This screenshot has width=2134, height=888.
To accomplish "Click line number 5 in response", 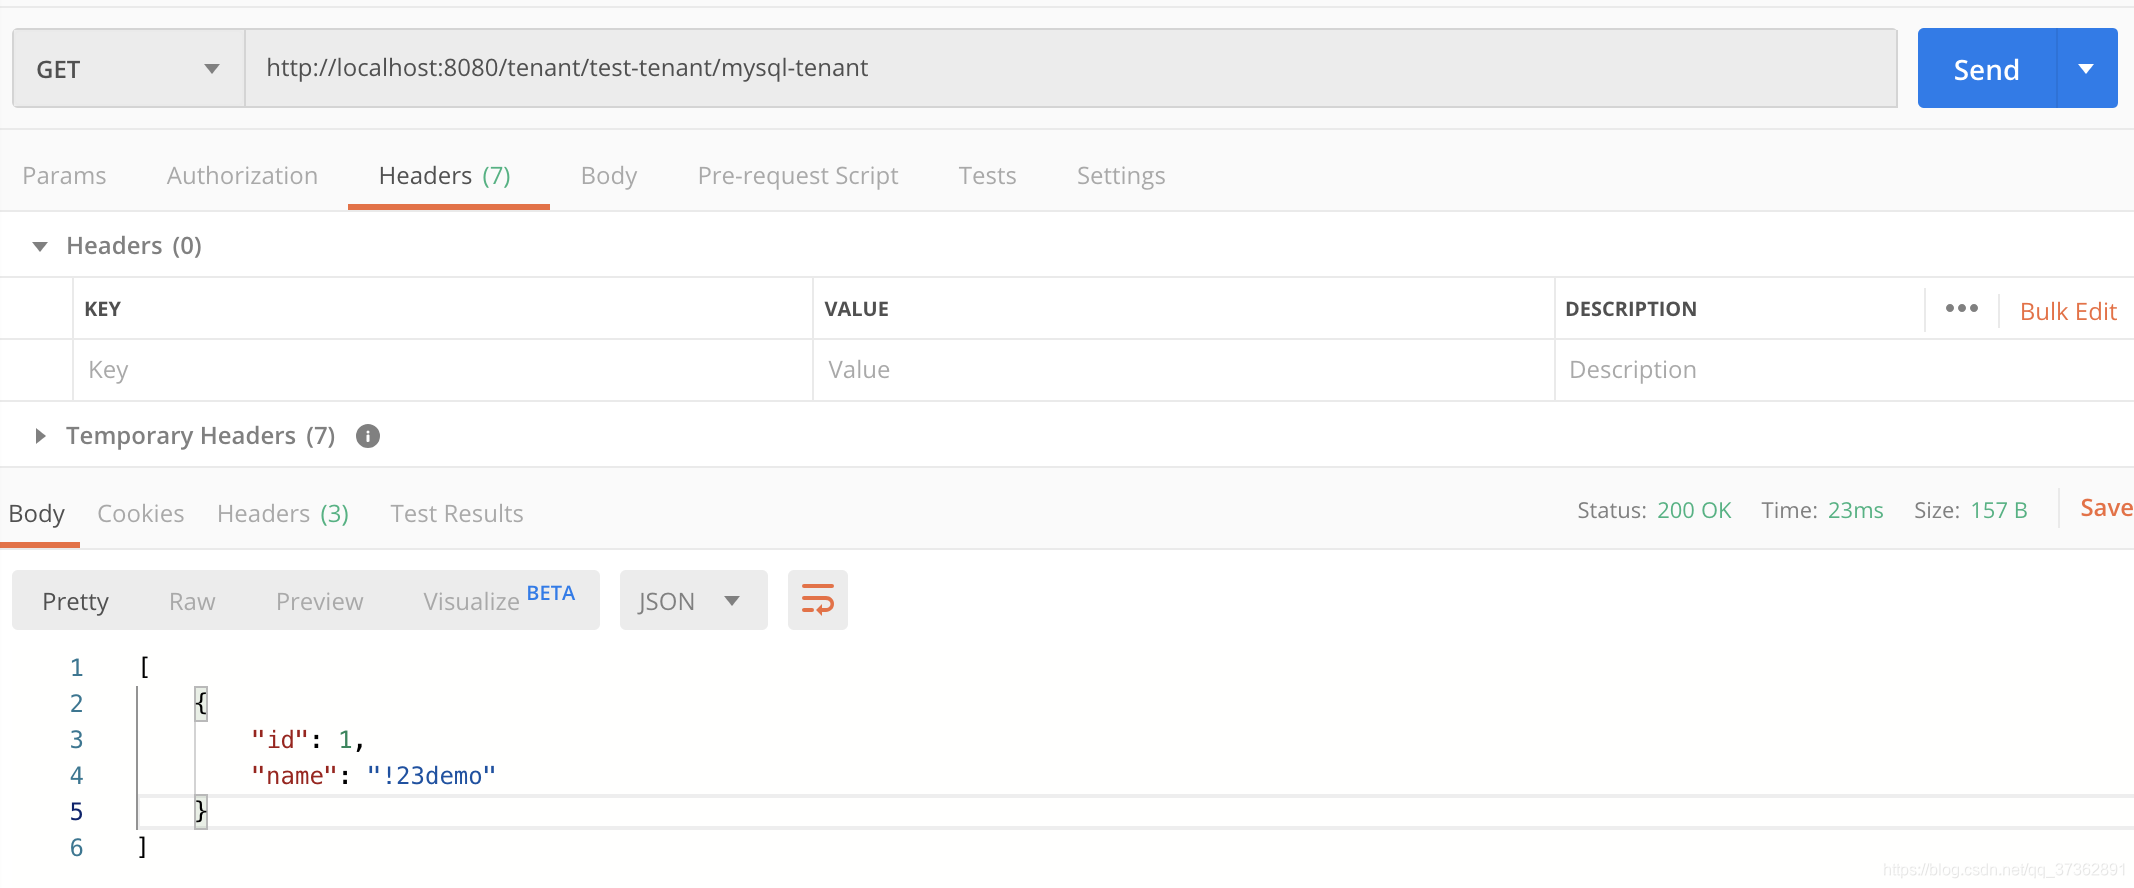I will click(x=76, y=811).
